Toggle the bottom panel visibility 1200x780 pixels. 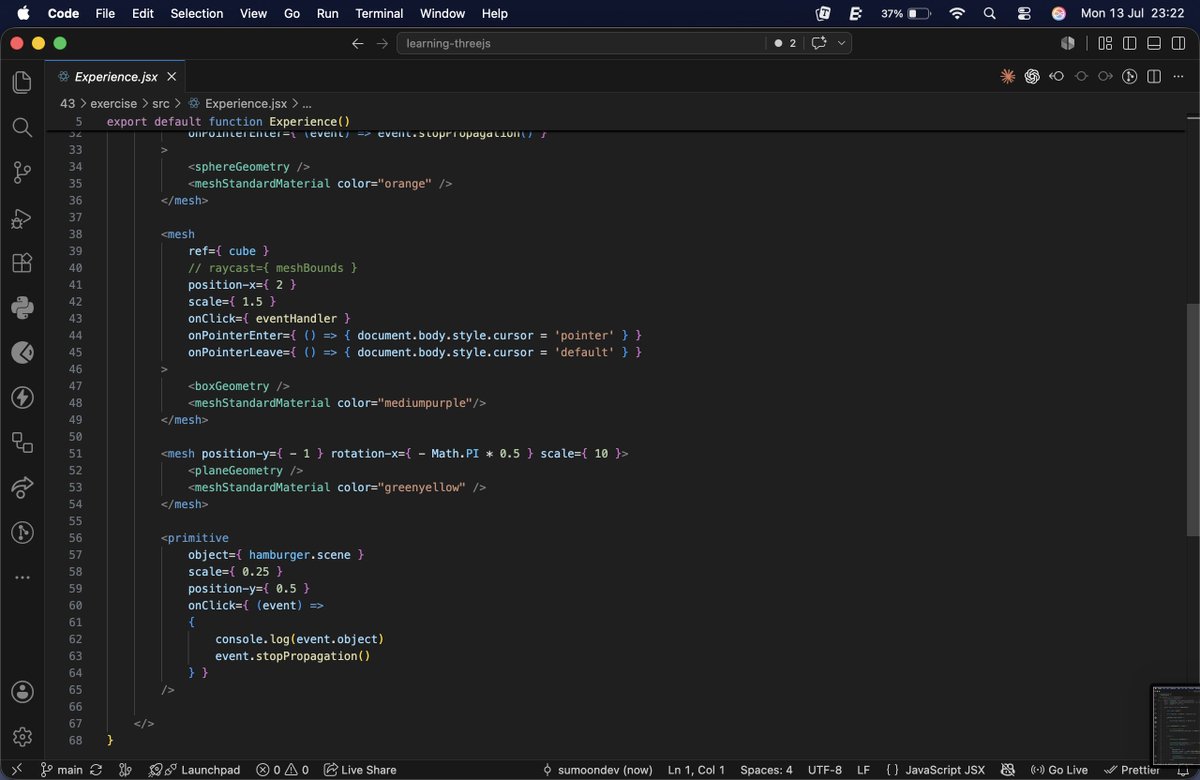1154,43
